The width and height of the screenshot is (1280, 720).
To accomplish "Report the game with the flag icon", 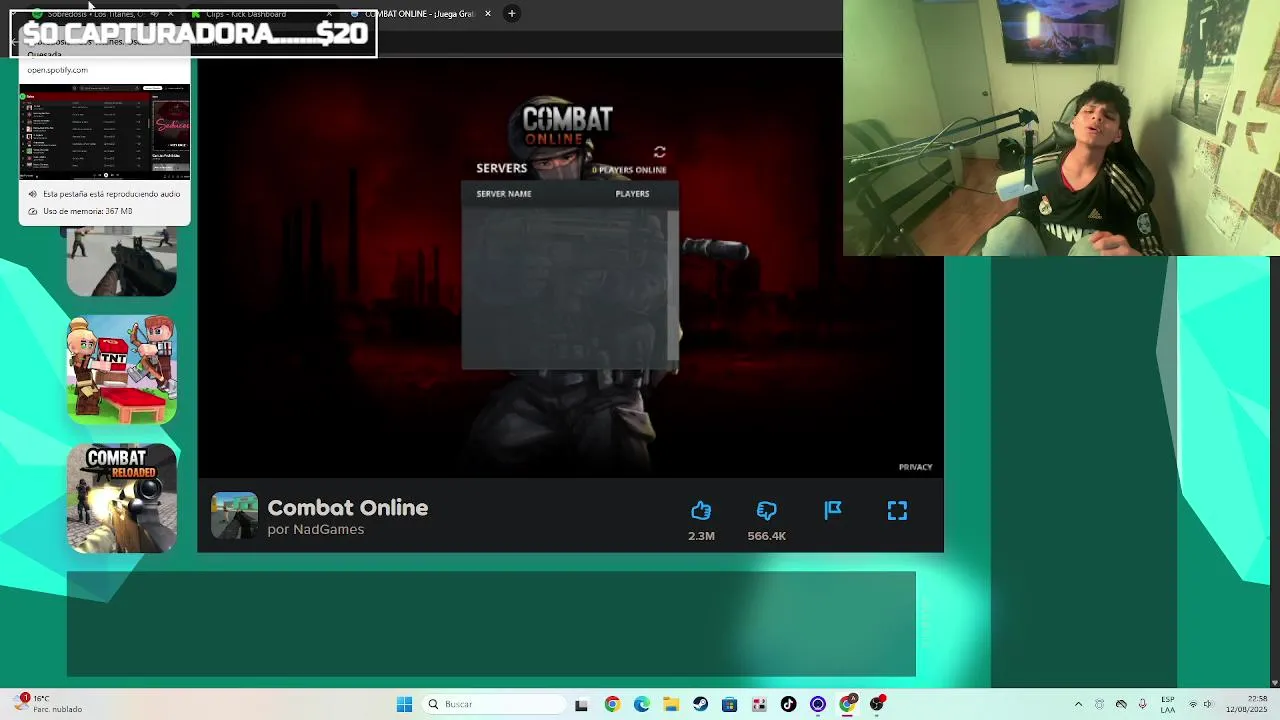I will pyautogui.click(x=832, y=511).
